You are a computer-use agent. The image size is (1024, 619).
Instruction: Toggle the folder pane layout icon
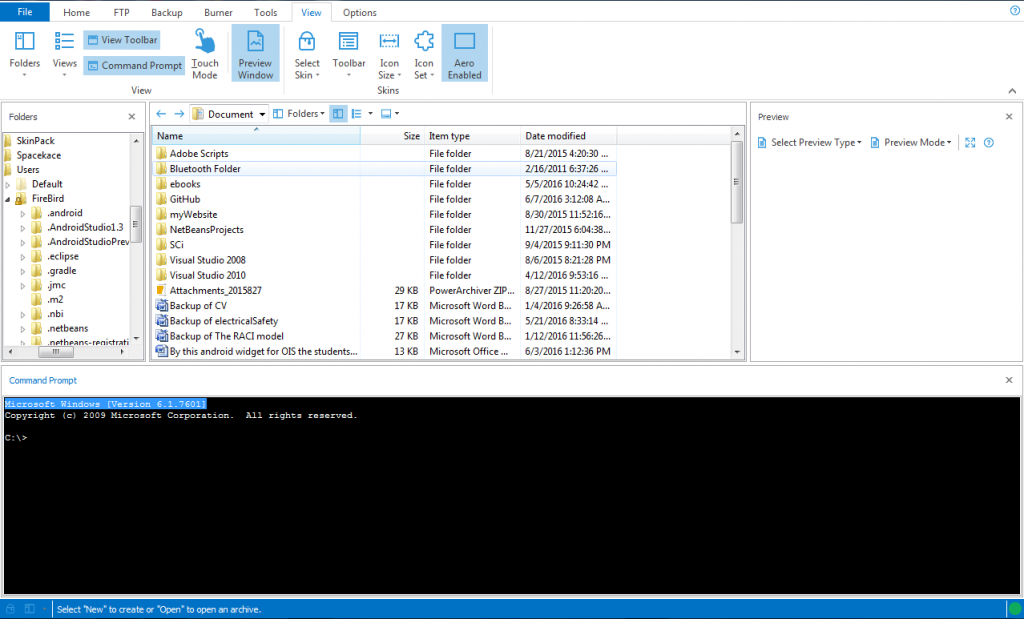(x=338, y=114)
